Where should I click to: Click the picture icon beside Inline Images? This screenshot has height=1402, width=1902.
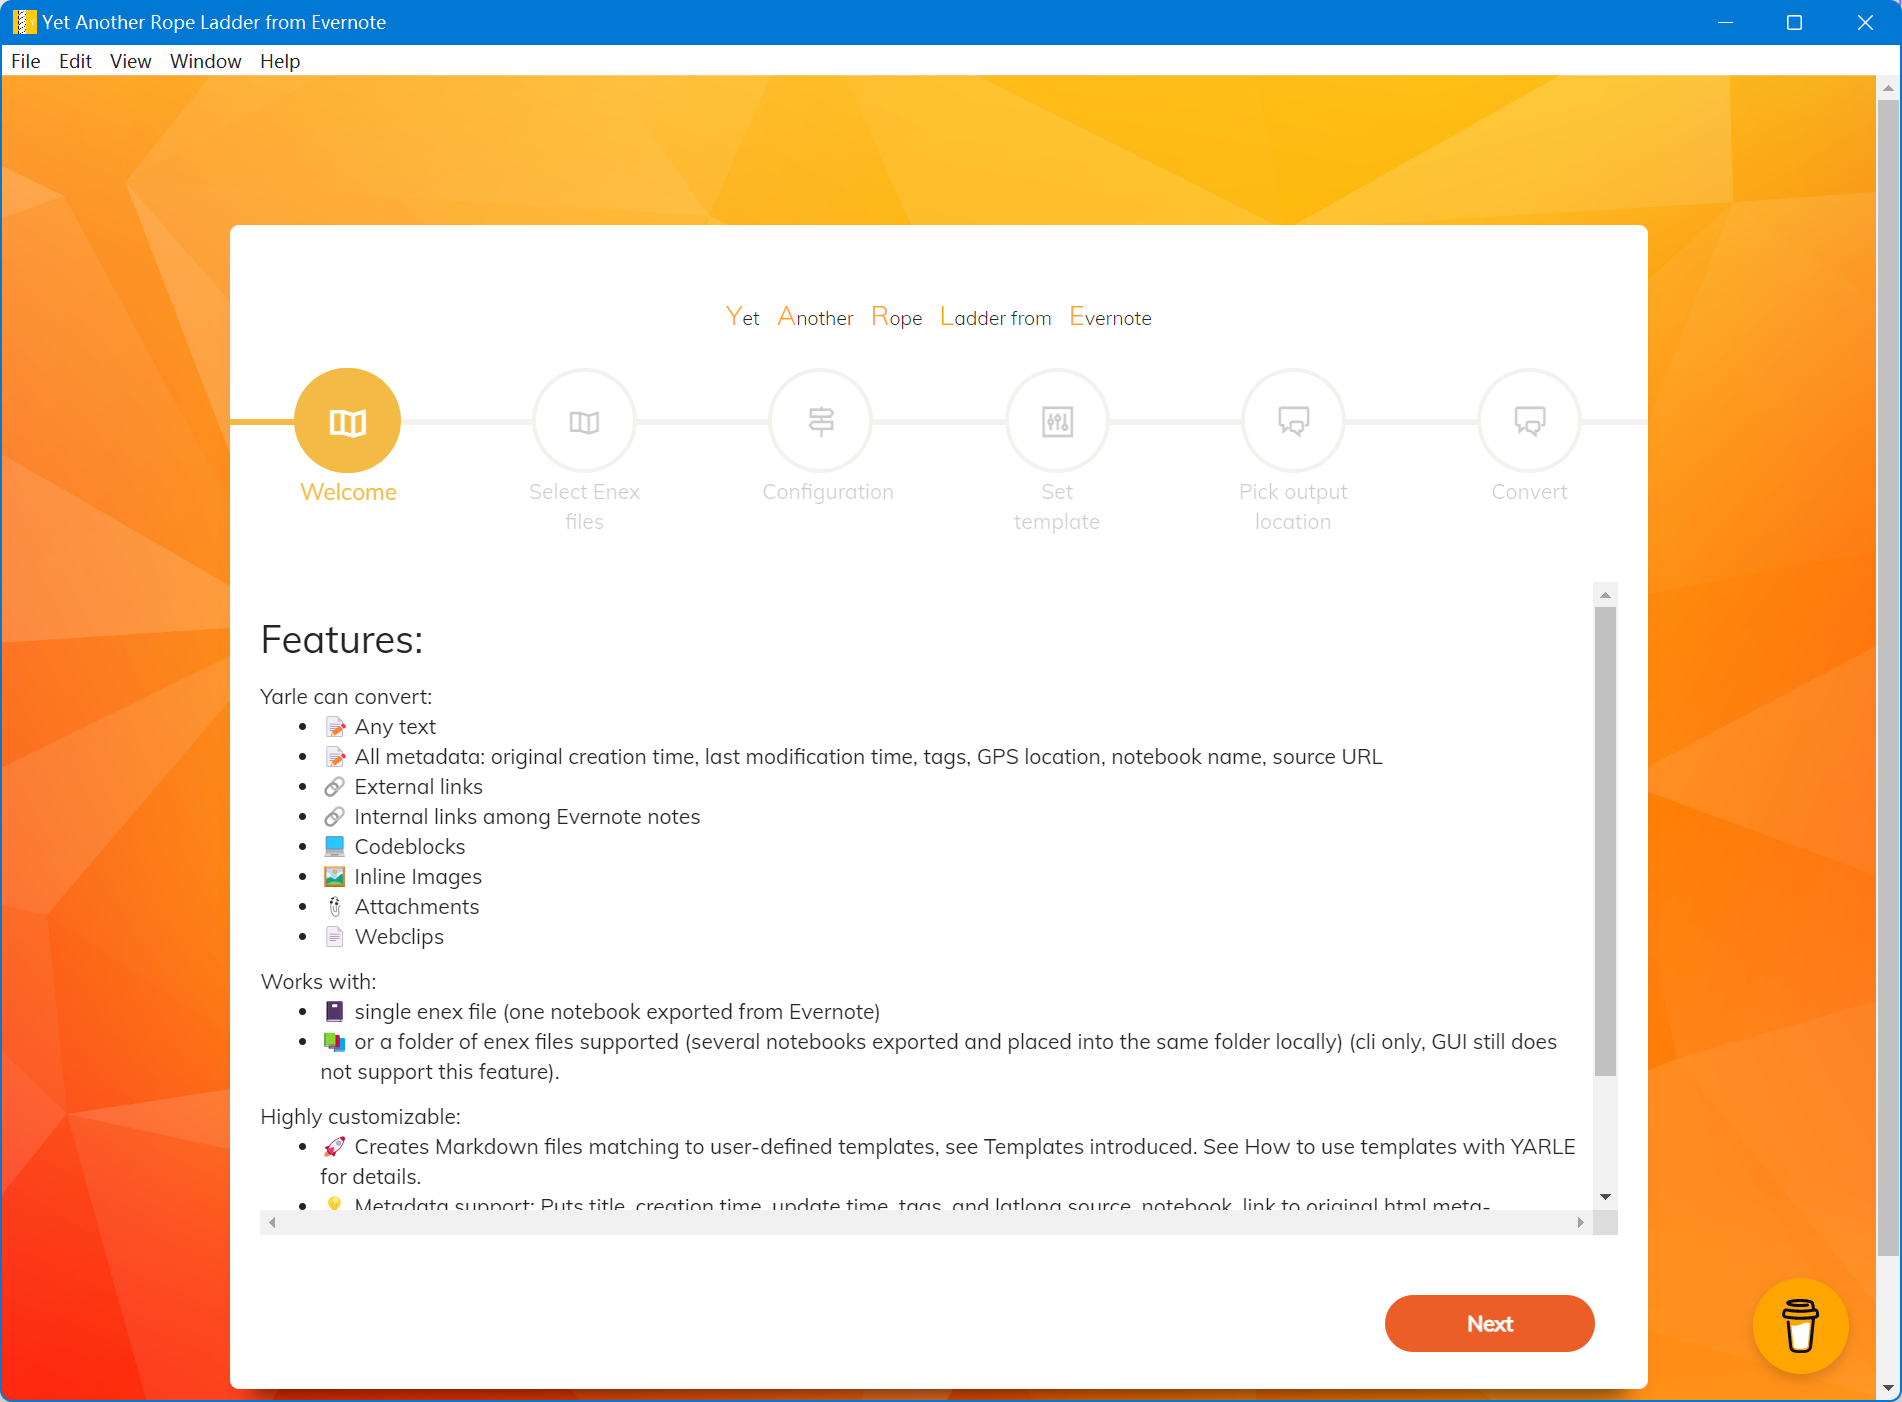pos(335,877)
